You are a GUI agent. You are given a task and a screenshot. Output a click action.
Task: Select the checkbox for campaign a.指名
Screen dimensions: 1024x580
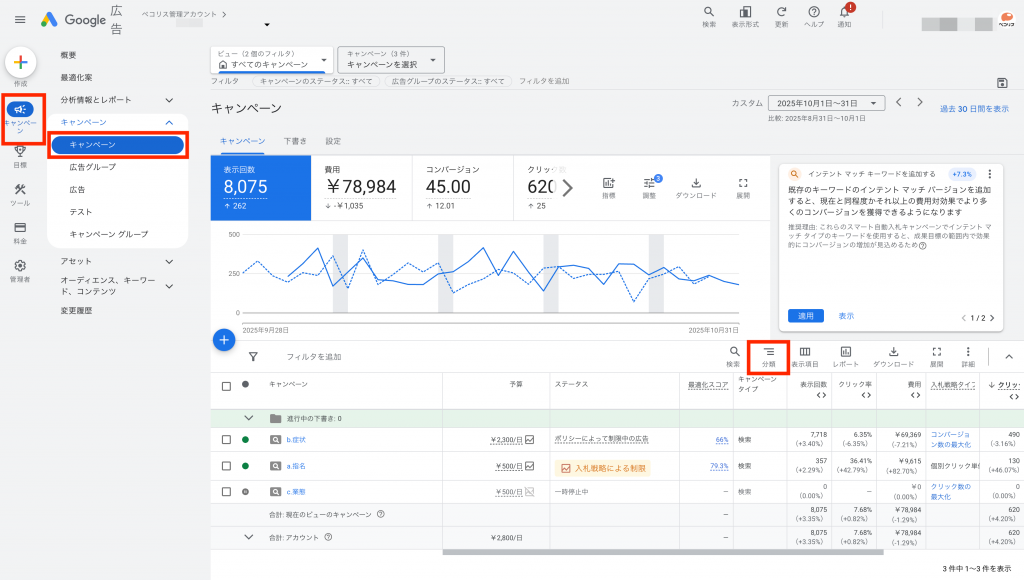(x=227, y=466)
